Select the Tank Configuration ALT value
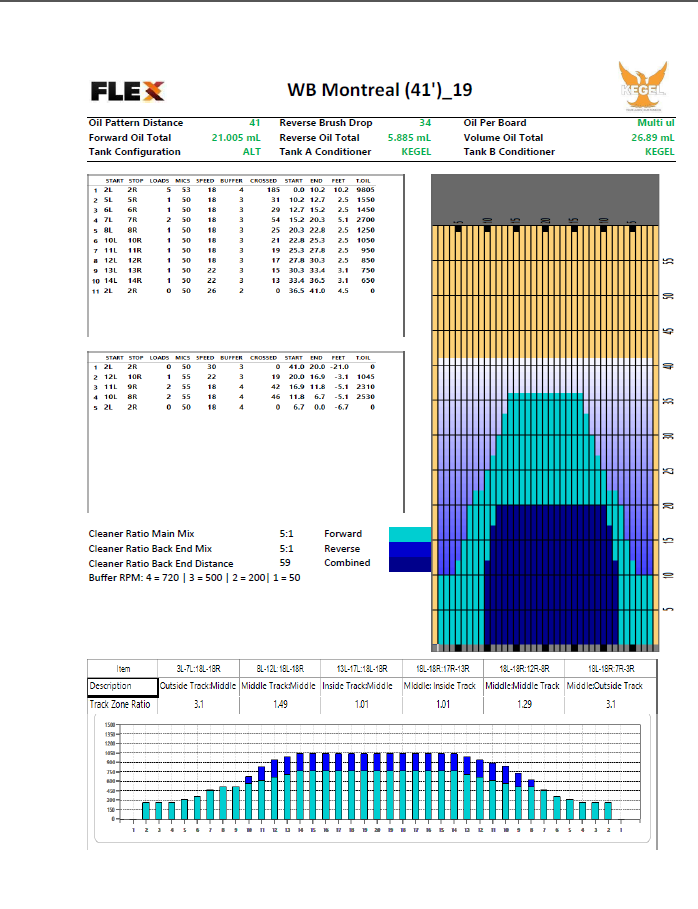The width and height of the screenshot is (698, 909). click(251, 152)
